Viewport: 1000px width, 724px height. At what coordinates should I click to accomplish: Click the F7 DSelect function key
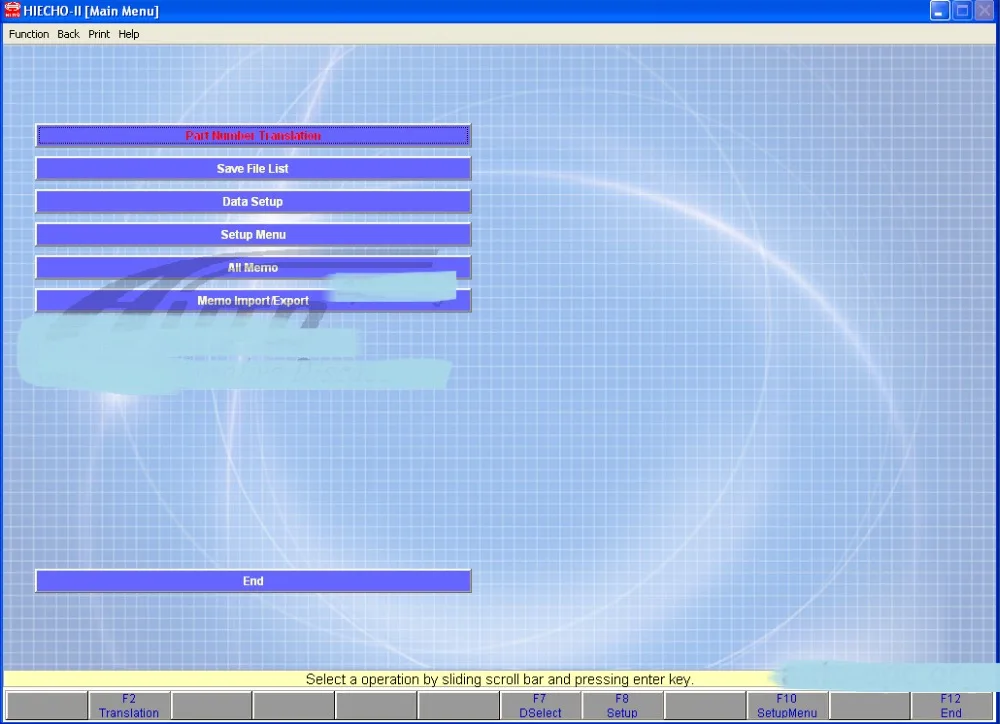pos(540,706)
